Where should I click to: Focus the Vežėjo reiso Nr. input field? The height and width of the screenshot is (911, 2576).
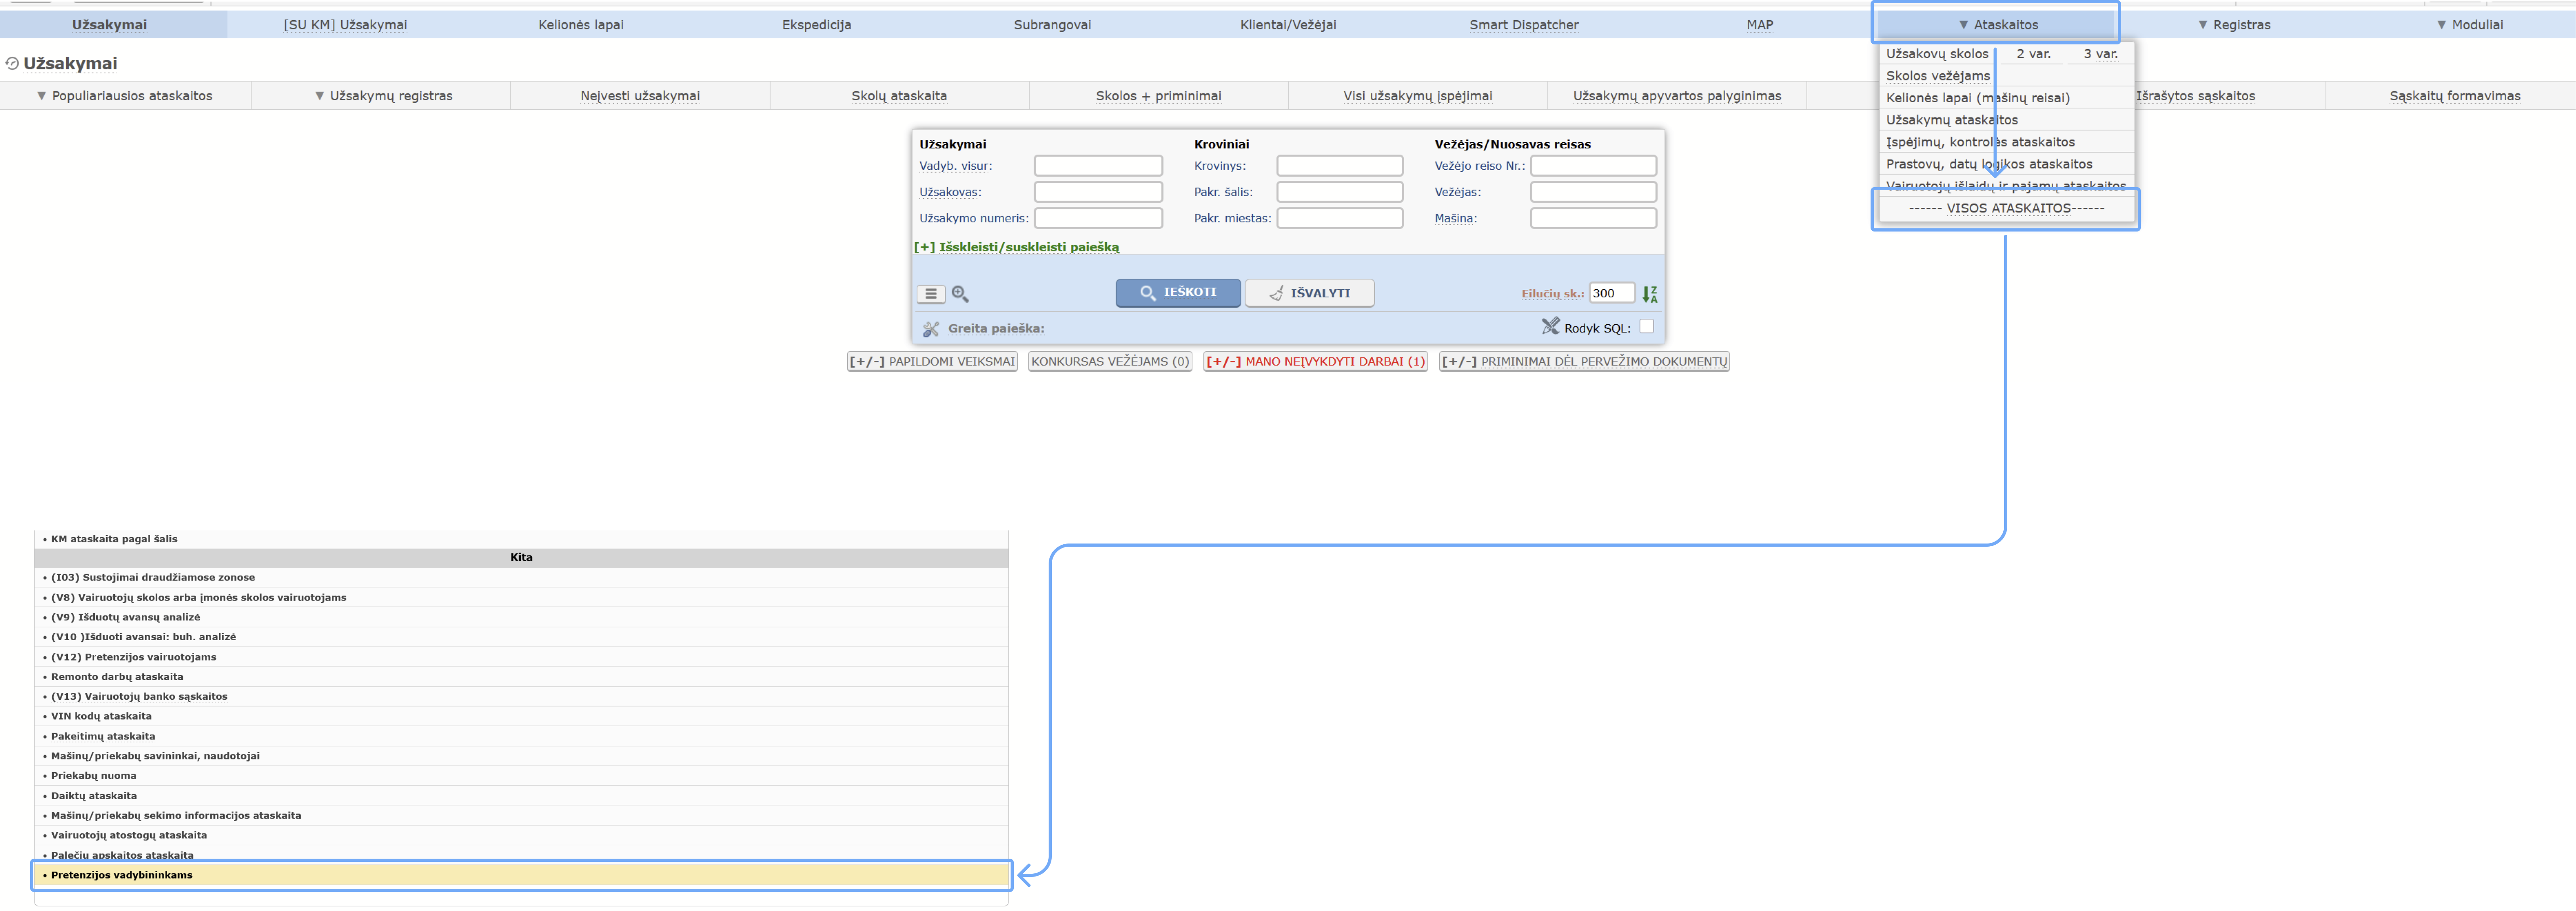[1593, 166]
